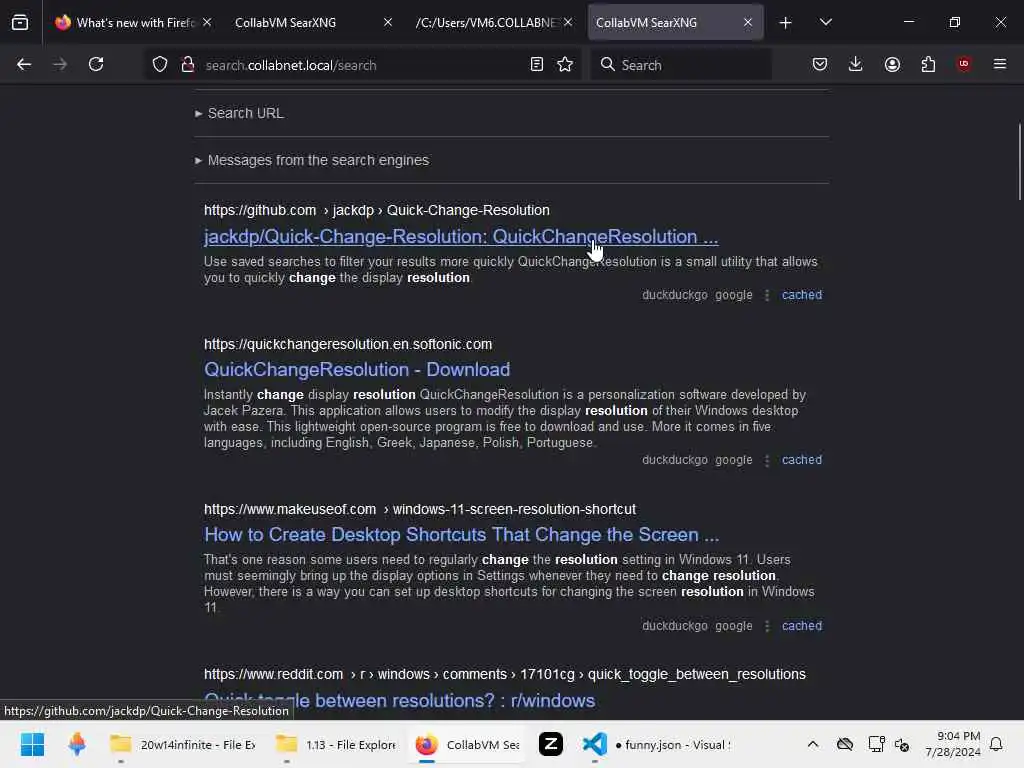1024x768 pixels.
Task: Switch to 20w14infinite File Explorer window
Action: click(182, 744)
